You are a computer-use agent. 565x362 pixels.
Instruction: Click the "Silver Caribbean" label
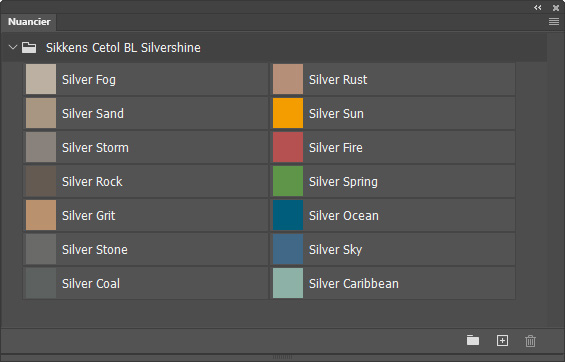(x=354, y=283)
